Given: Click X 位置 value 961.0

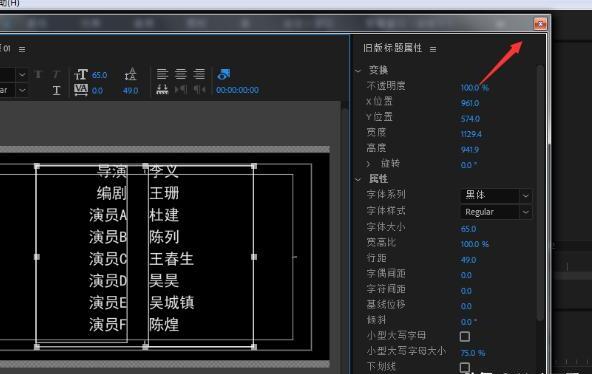Looking at the screenshot, I should 470,103.
